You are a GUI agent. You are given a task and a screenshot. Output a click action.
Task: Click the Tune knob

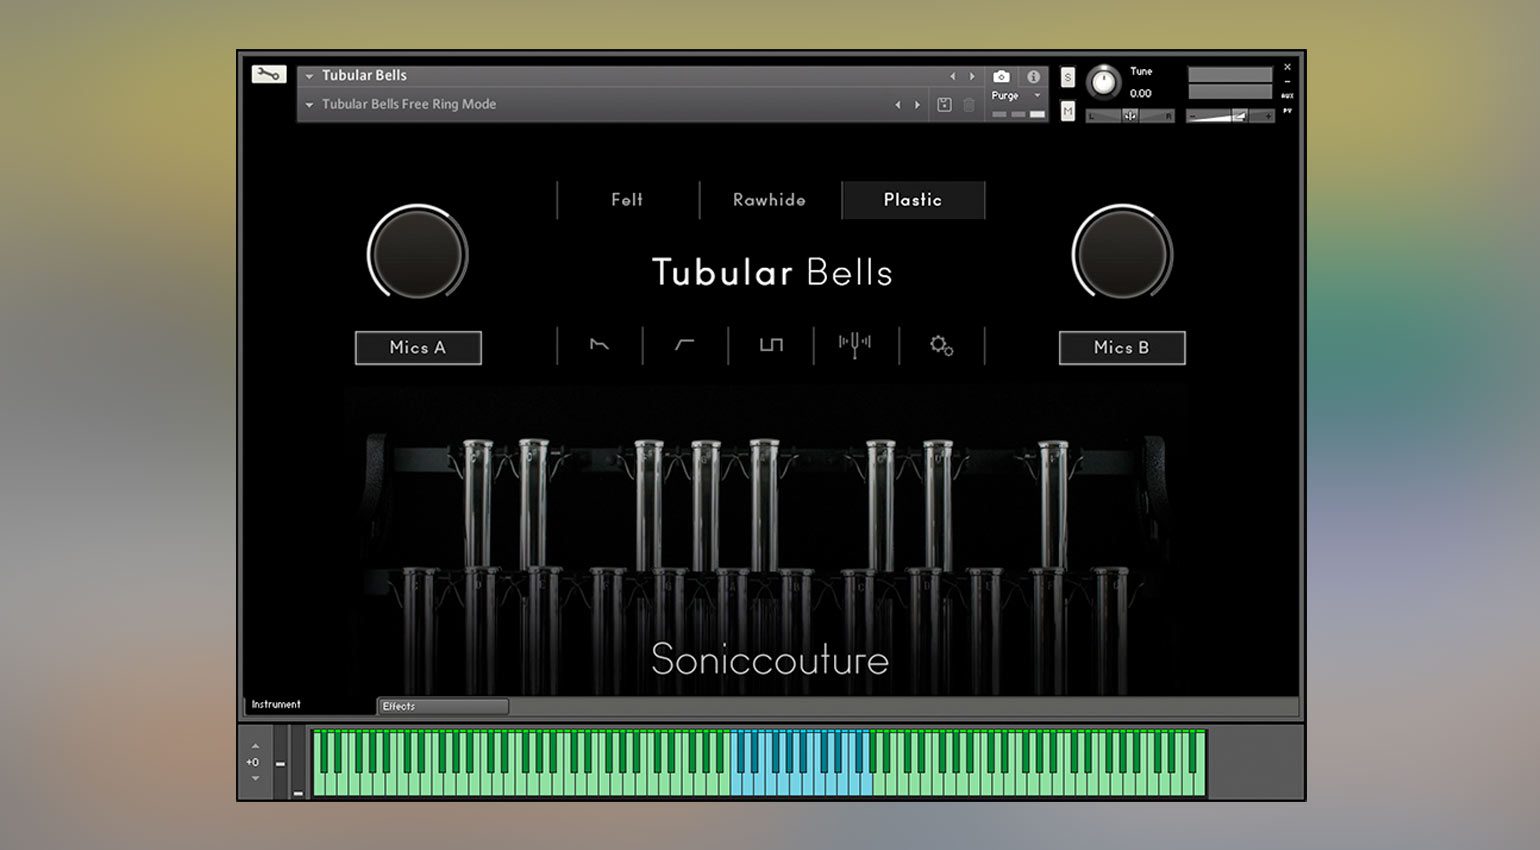[x=1104, y=82]
